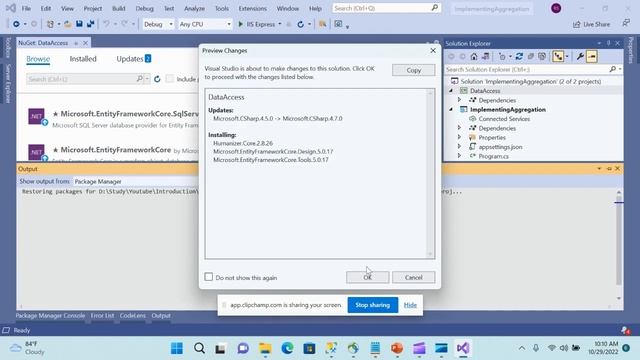Check Do not show this again

point(209,277)
